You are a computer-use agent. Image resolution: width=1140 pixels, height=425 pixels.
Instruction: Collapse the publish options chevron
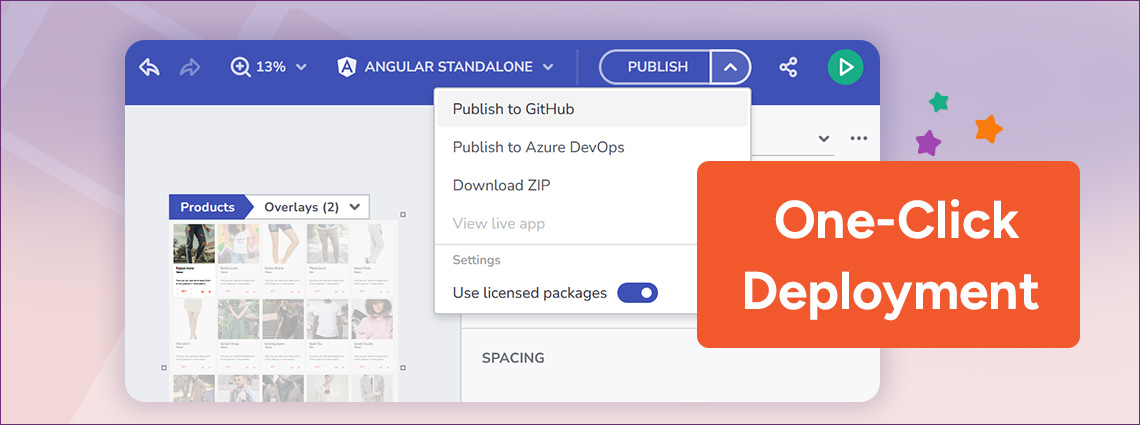[x=731, y=67]
